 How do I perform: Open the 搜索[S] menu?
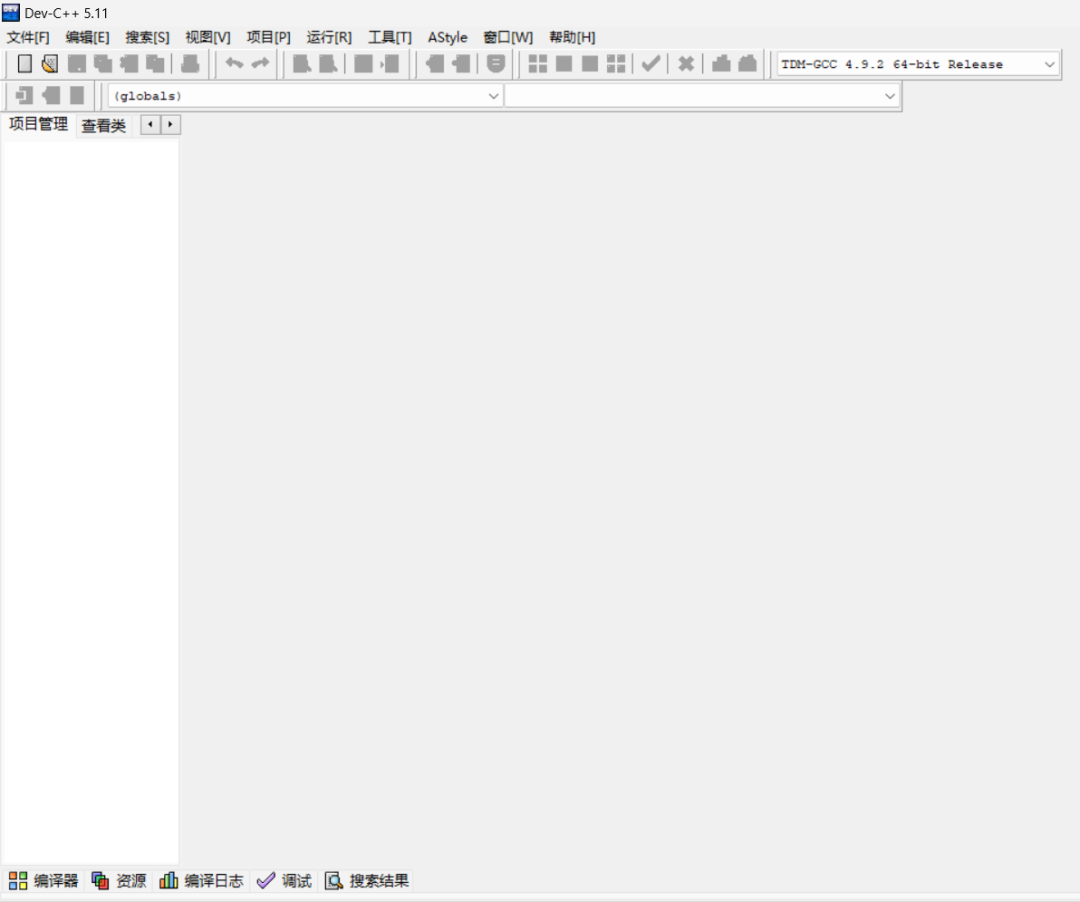tap(147, 37)
